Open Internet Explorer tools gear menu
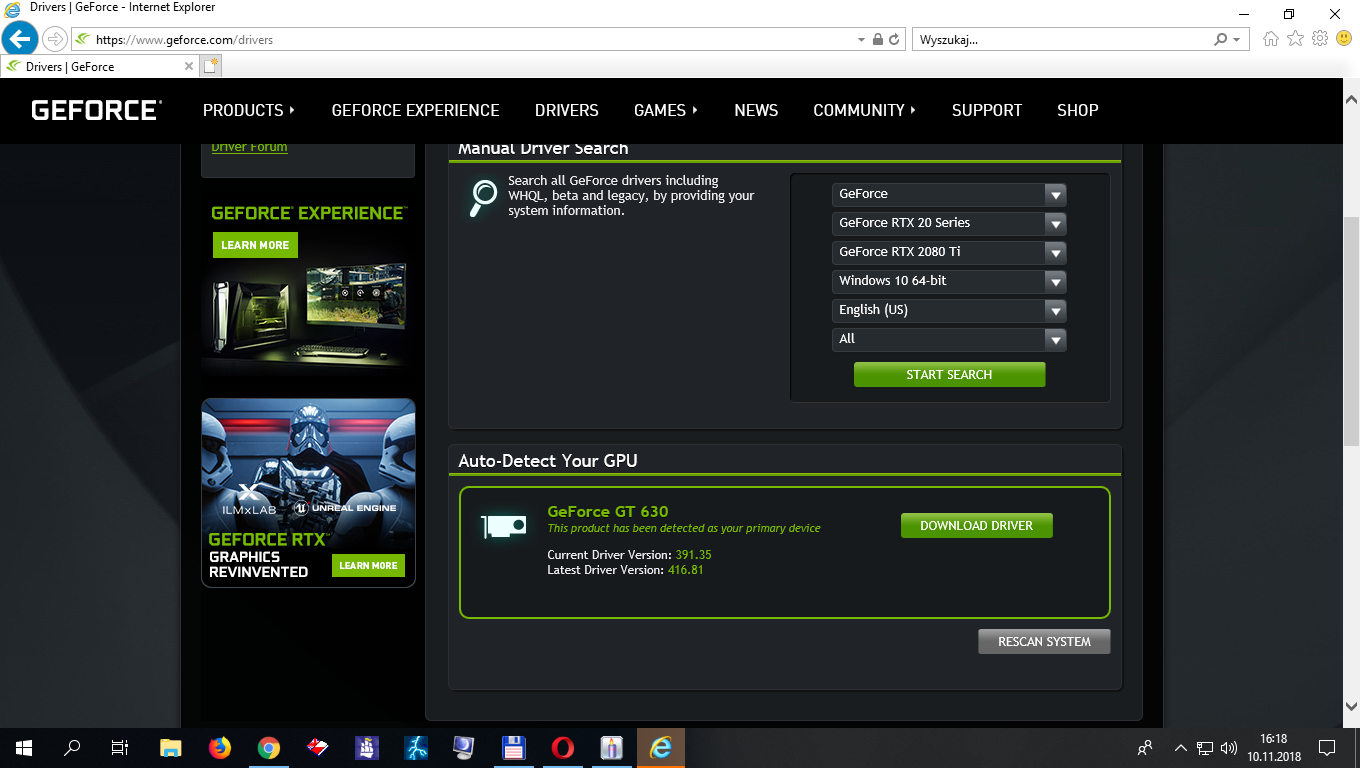Screen dimensions: 1360x768 (1319, 39)
